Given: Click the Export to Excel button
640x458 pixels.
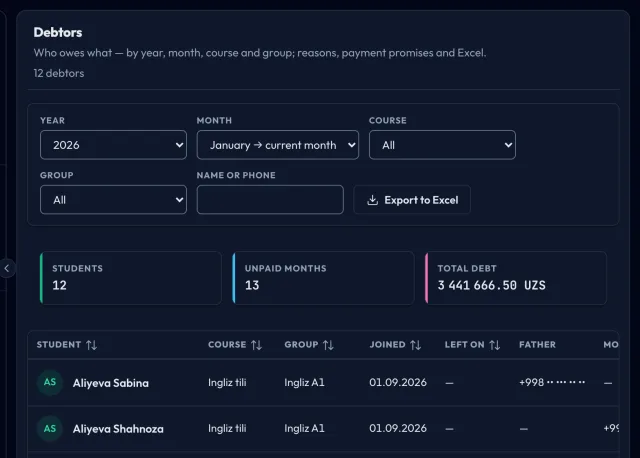Looking at the screenshot, I should pyautogui.click(x=412, y=200).
